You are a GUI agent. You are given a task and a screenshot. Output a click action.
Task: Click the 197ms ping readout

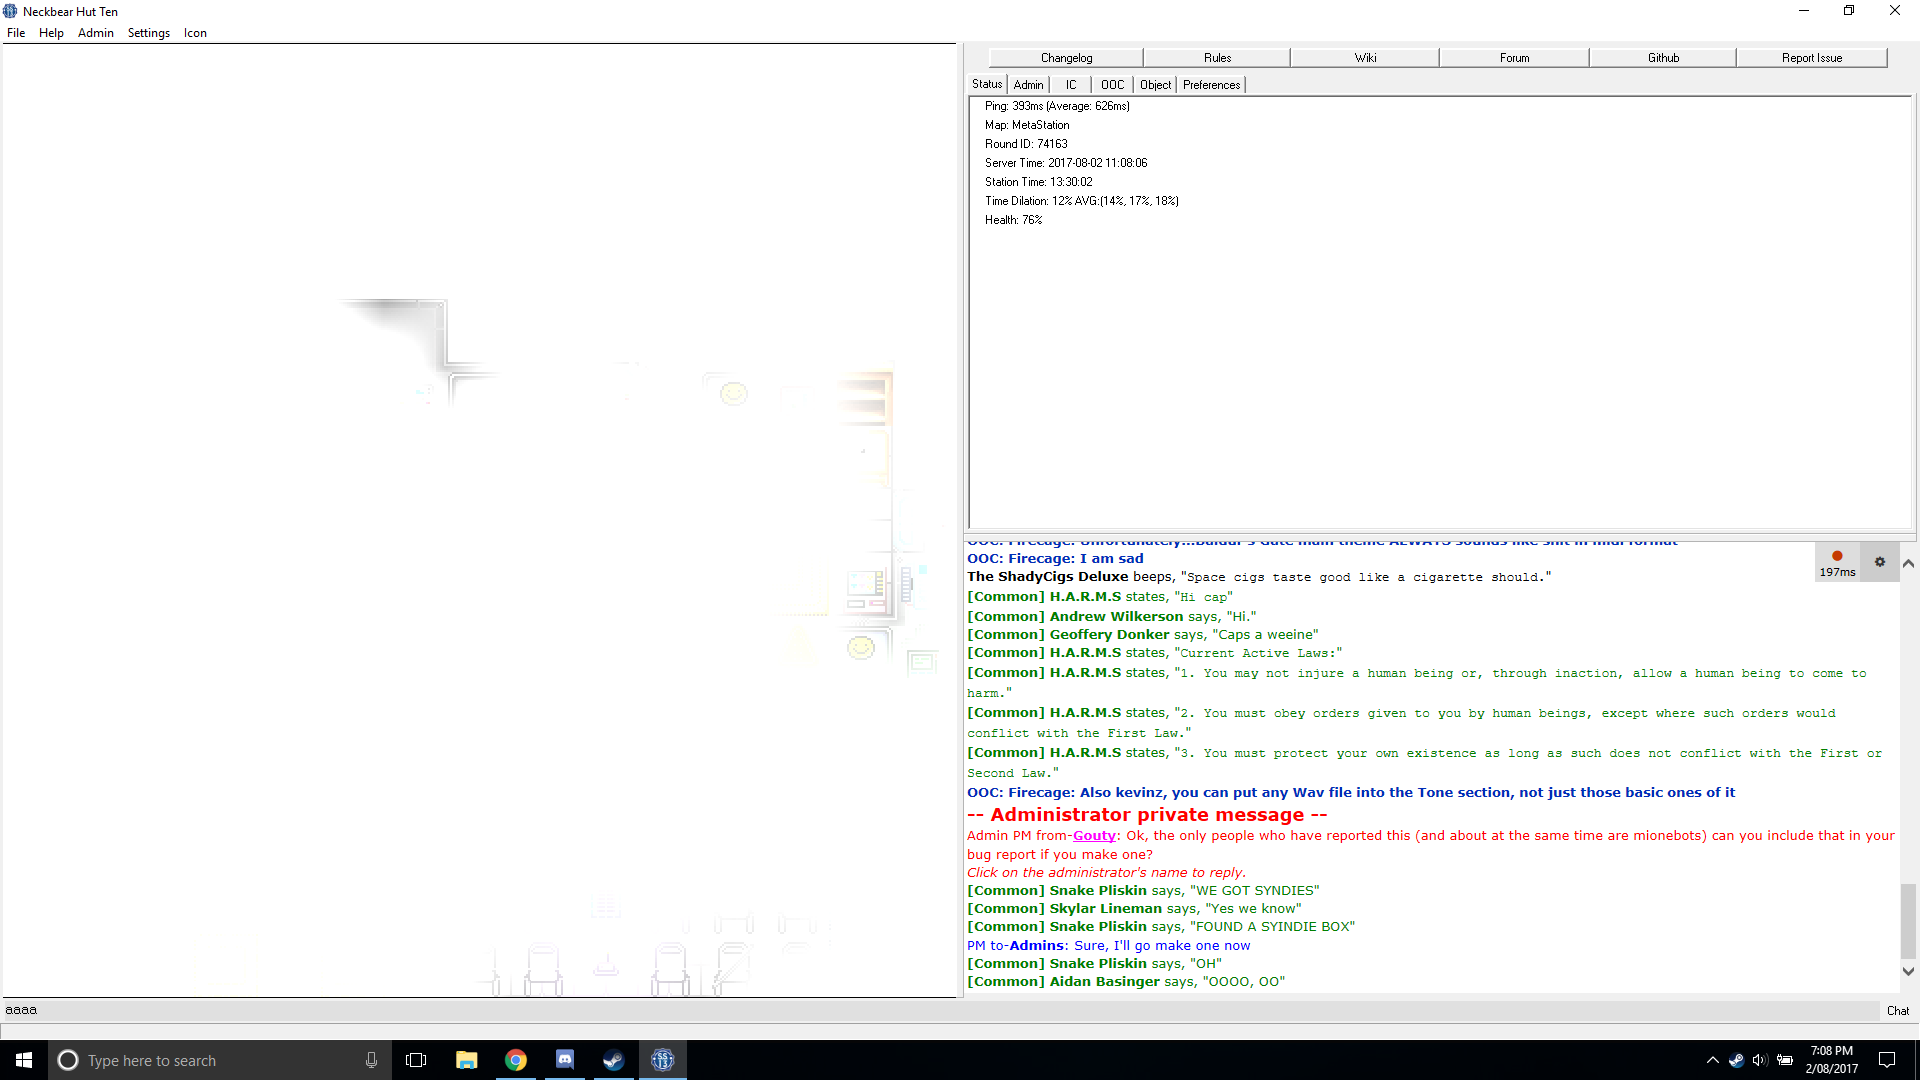(x=1837, y=572)
